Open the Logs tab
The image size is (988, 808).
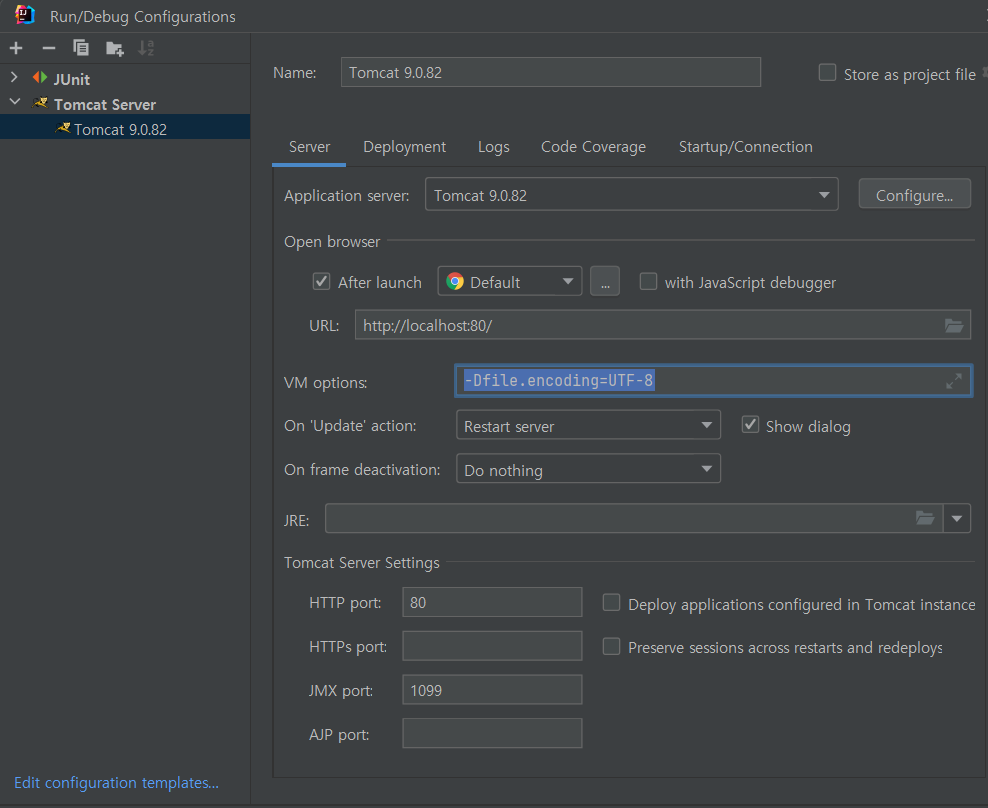(493, 147)
